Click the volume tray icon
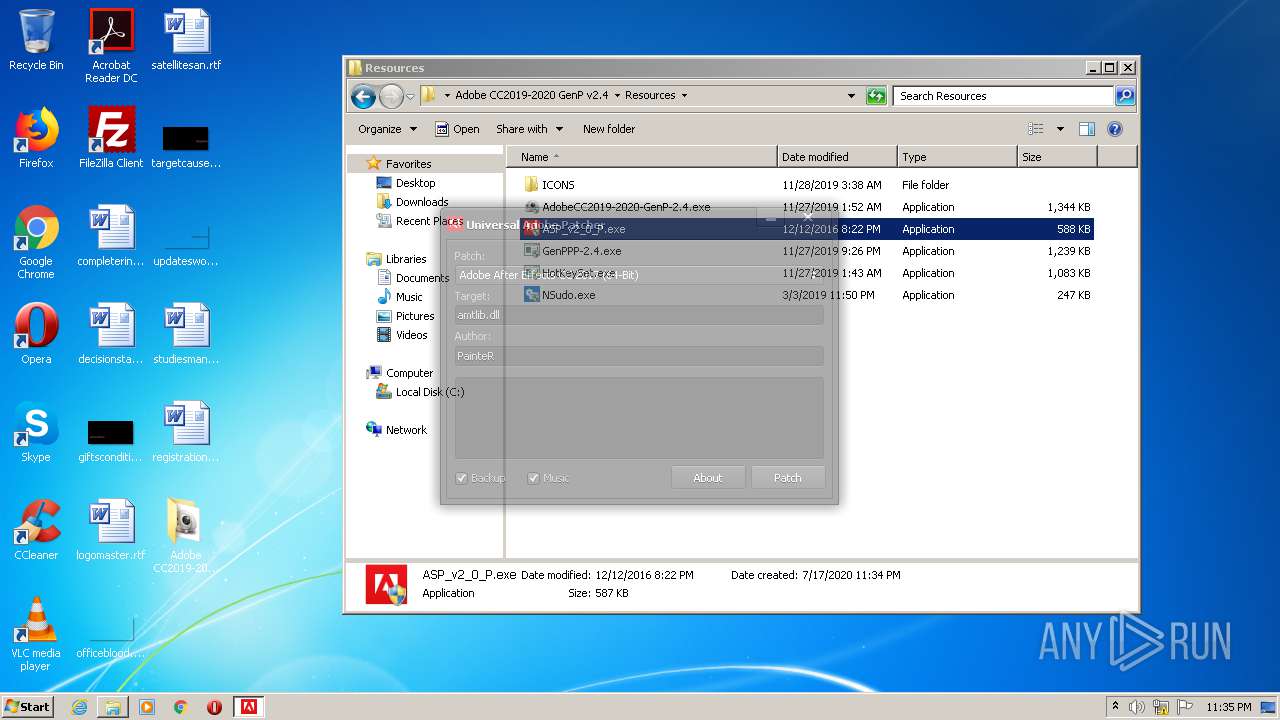 click(x=1137, y=707)
